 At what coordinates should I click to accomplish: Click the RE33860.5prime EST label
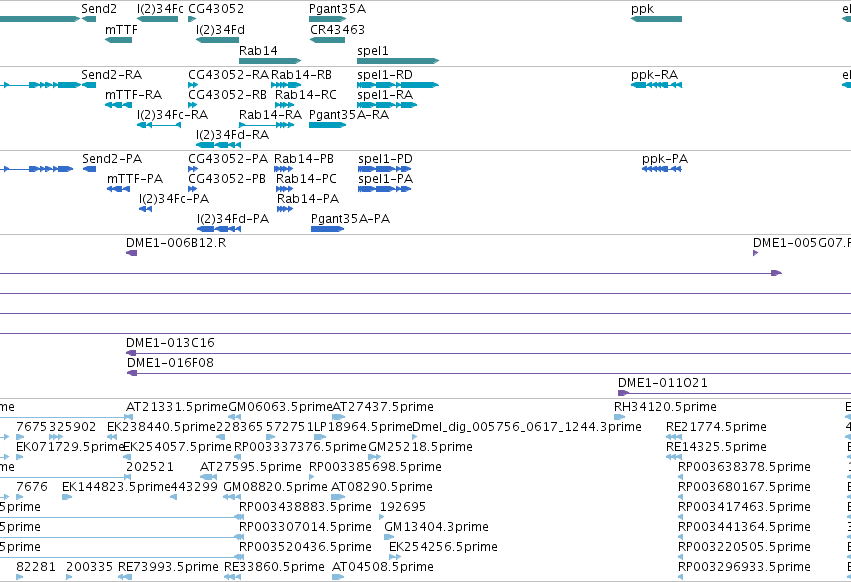point(274,567)
